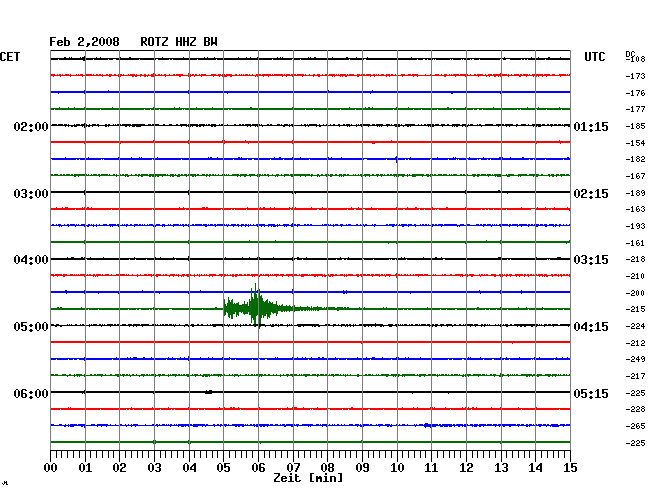The image size is (650, 494).
Task: Select the CET time label "02:00"
Action: click(31, 127)
